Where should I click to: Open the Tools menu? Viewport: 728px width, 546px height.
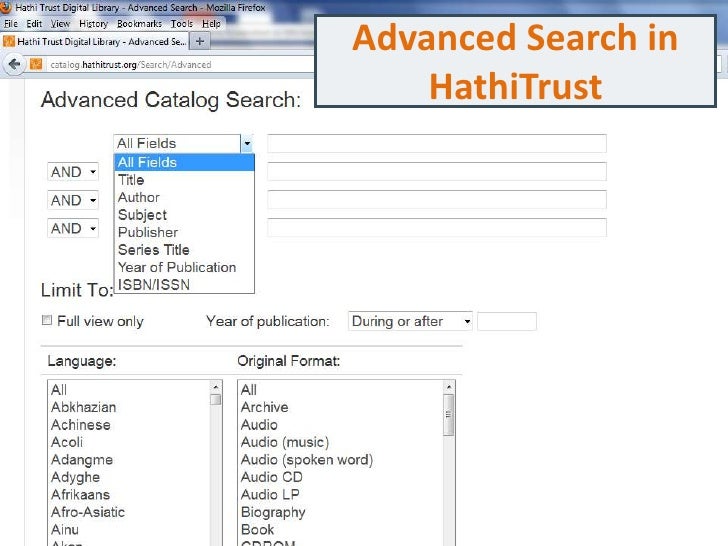point(182,24)
